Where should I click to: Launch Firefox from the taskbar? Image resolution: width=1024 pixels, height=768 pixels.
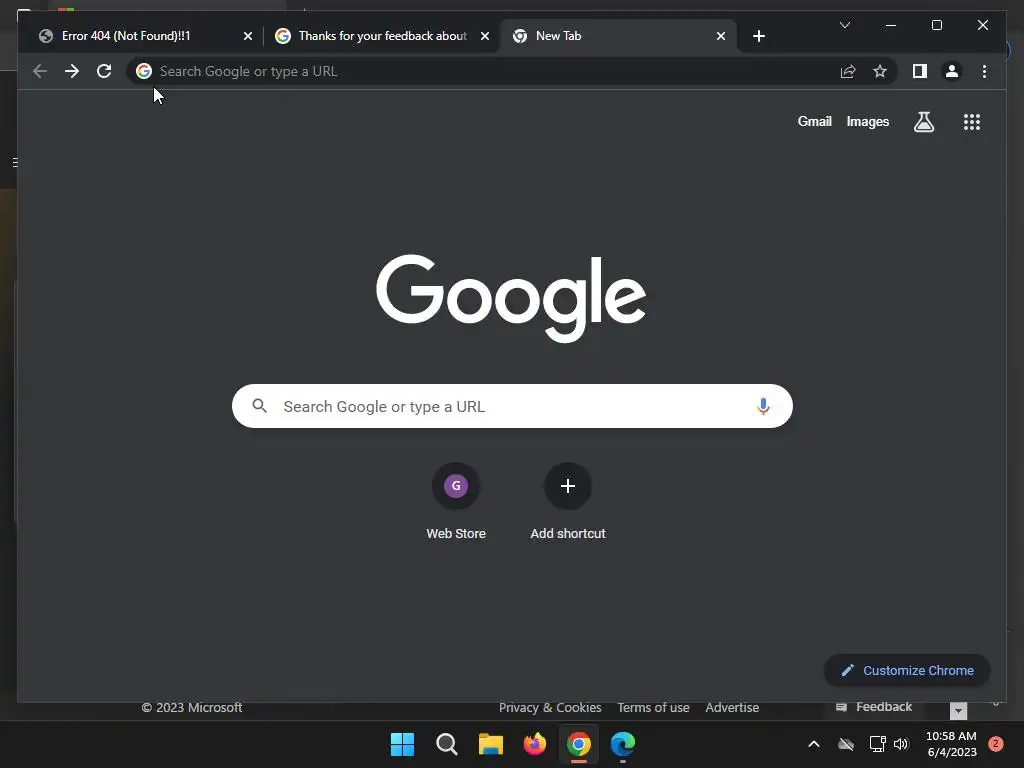pyautogui.click(x=535, y=744)
